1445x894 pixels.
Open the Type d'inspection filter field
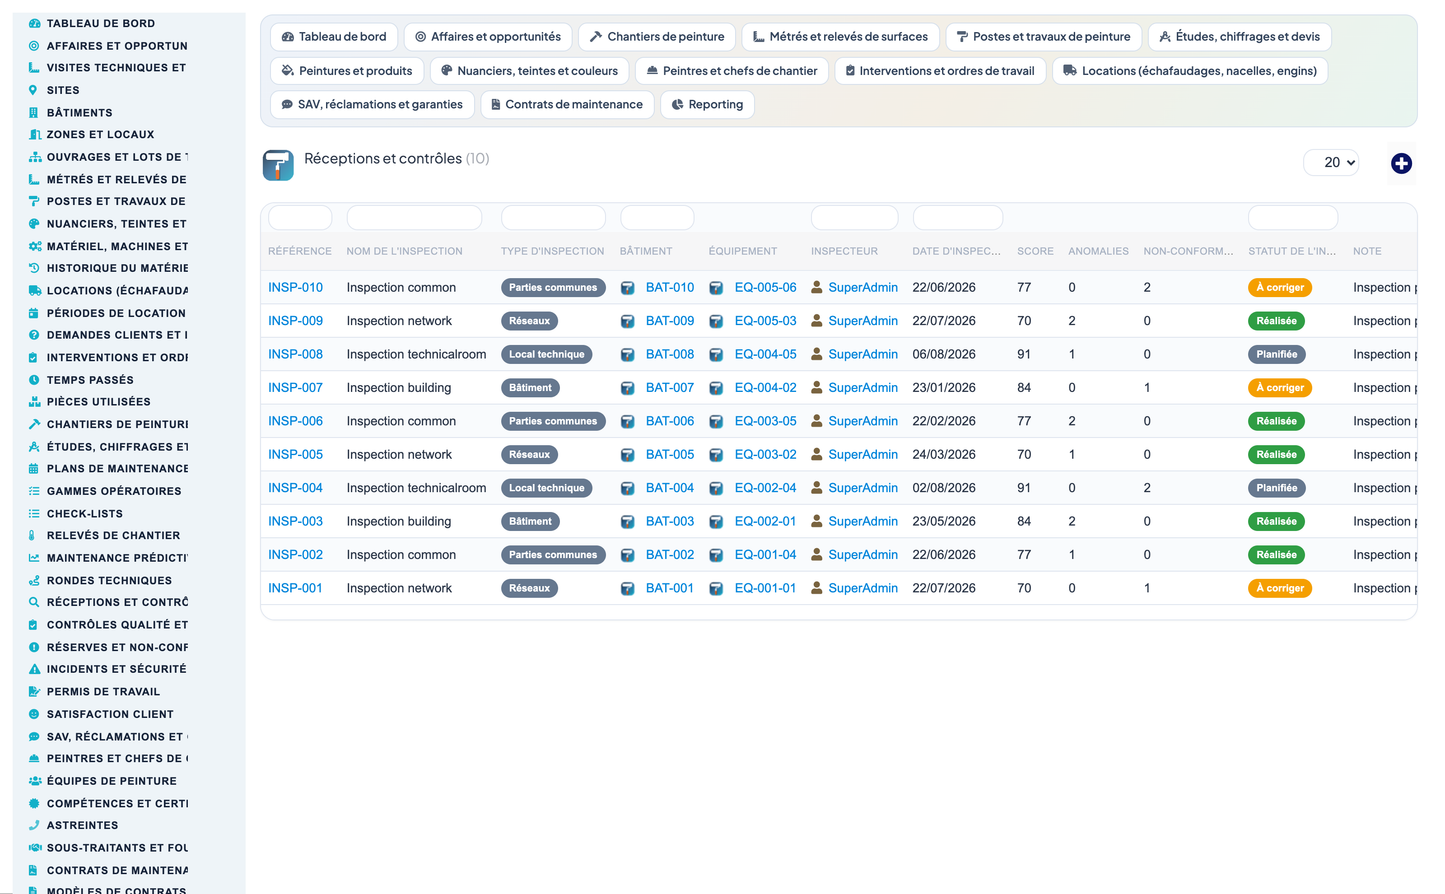[x=553, y=217]
